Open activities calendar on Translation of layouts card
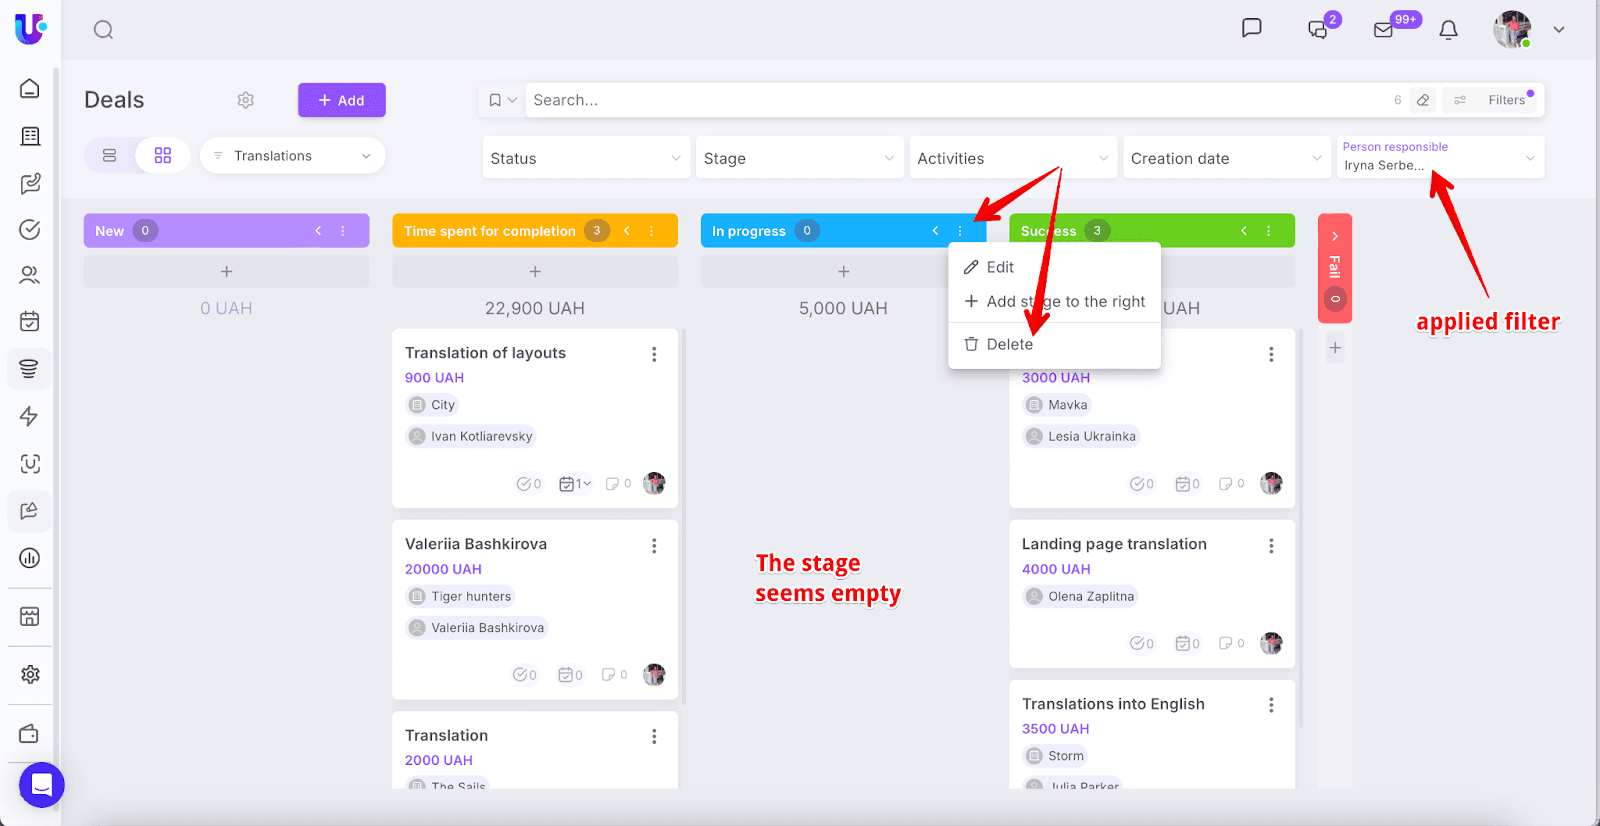1600x826 pixels. tap(575, 484)
